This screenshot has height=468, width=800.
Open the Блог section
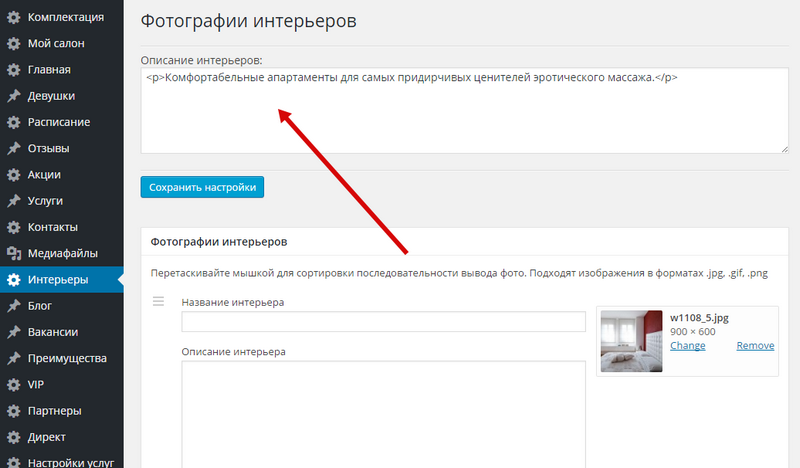(62, 306)
